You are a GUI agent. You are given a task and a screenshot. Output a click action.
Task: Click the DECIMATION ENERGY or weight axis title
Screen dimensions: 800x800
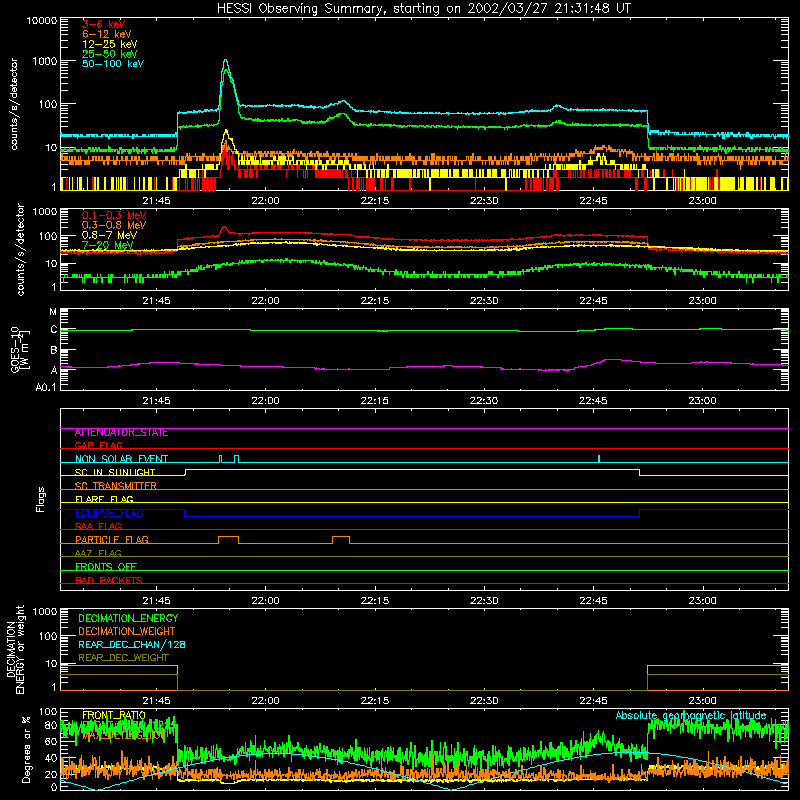tap(15, 649)
